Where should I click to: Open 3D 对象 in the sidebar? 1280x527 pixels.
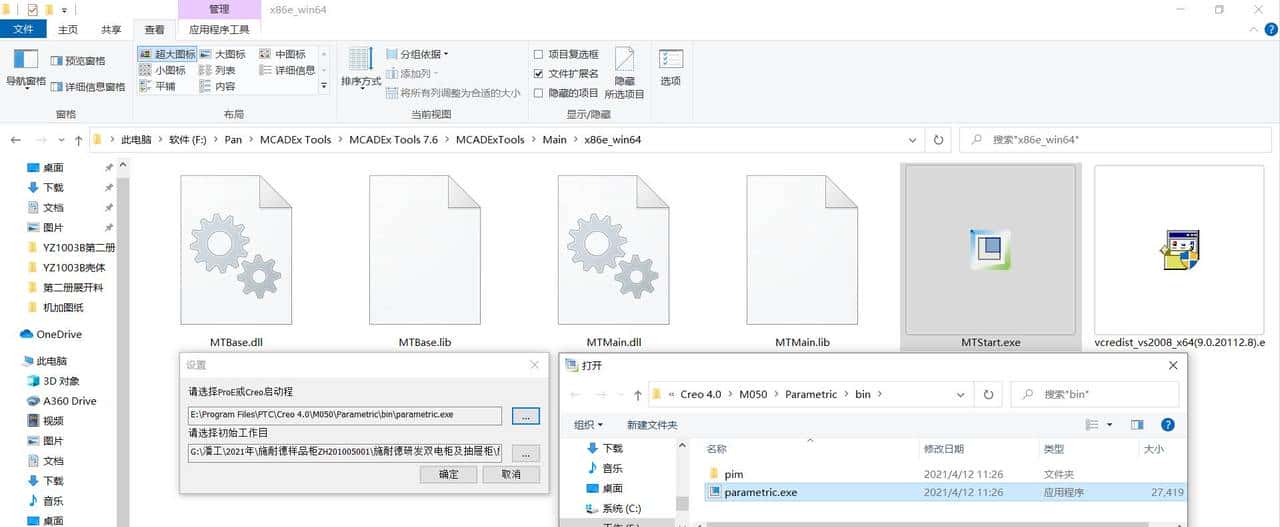click(x=61, y=381)
